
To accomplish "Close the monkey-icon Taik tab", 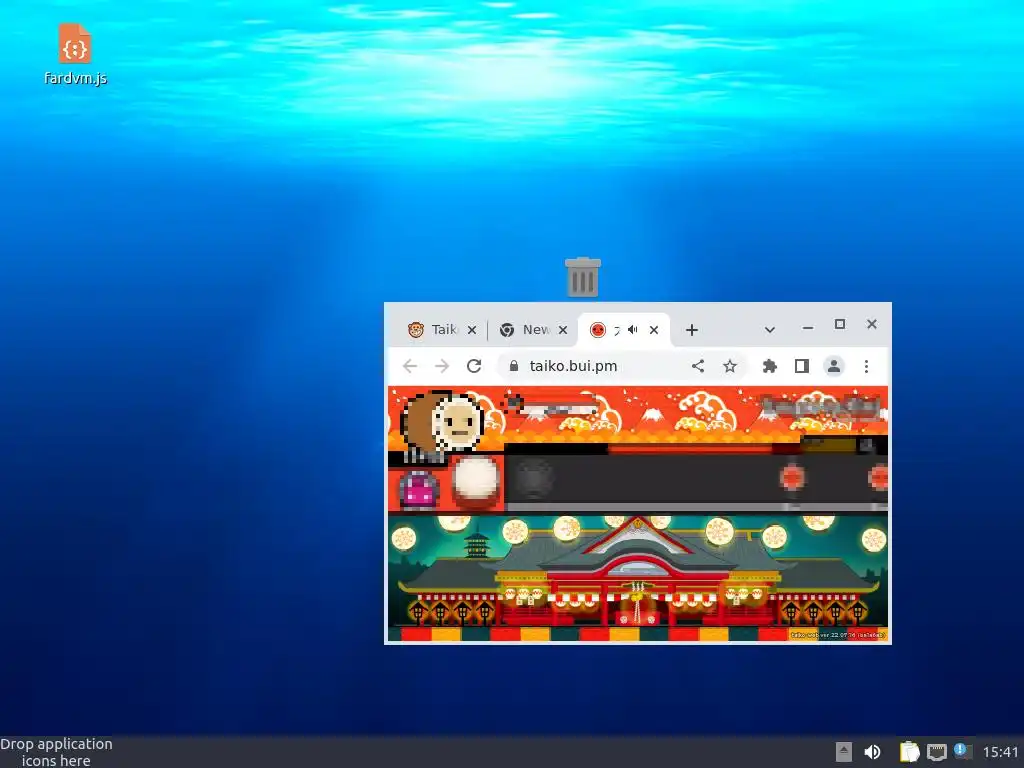I will click(x=472, y=330).
